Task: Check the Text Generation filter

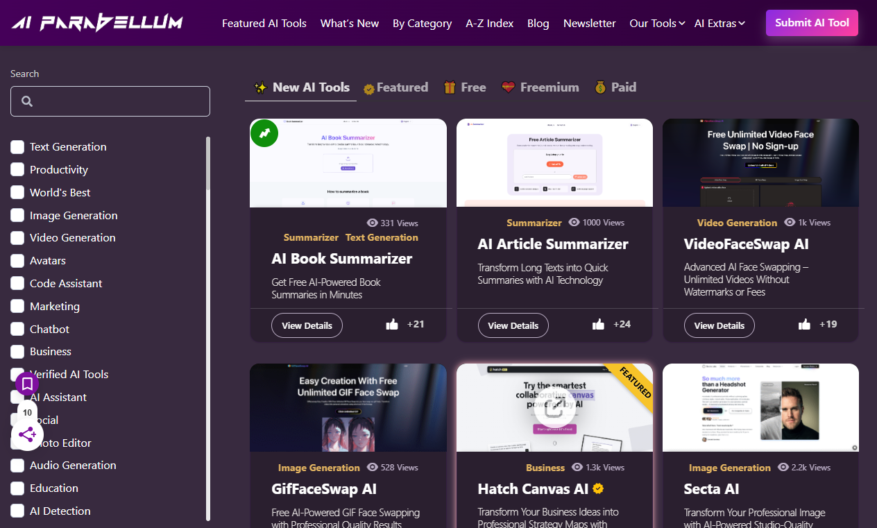Action: coord(17,147)
